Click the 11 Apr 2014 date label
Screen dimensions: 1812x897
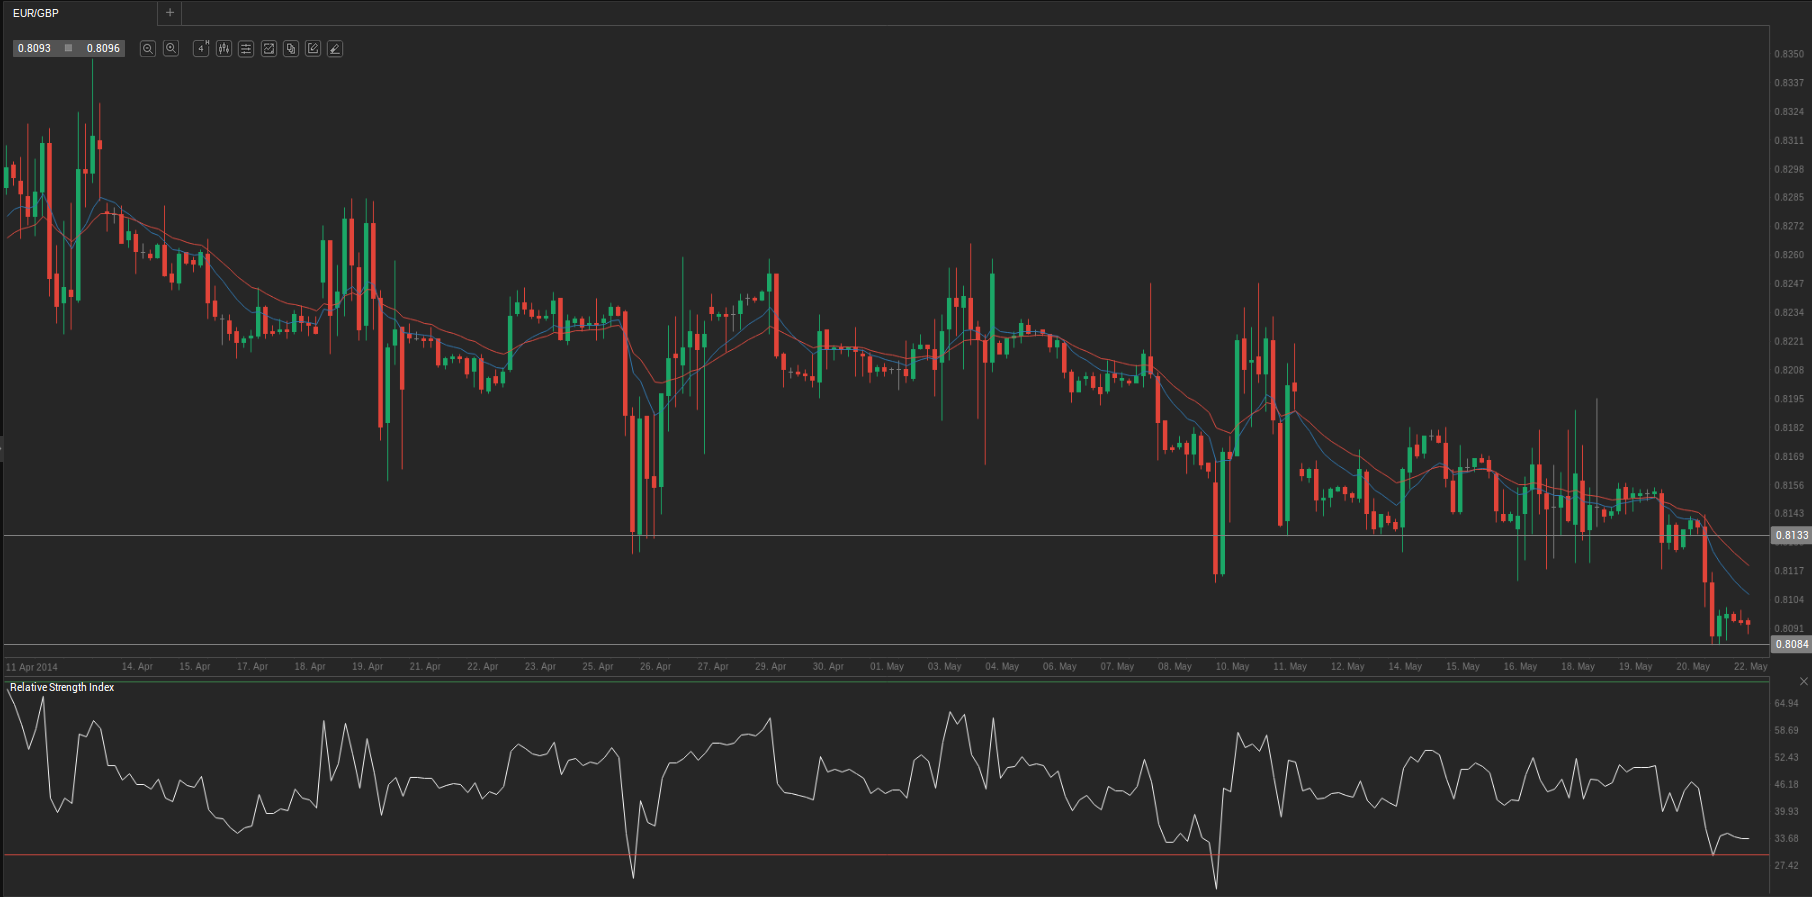pyautogui.click(x=32, y=667)
